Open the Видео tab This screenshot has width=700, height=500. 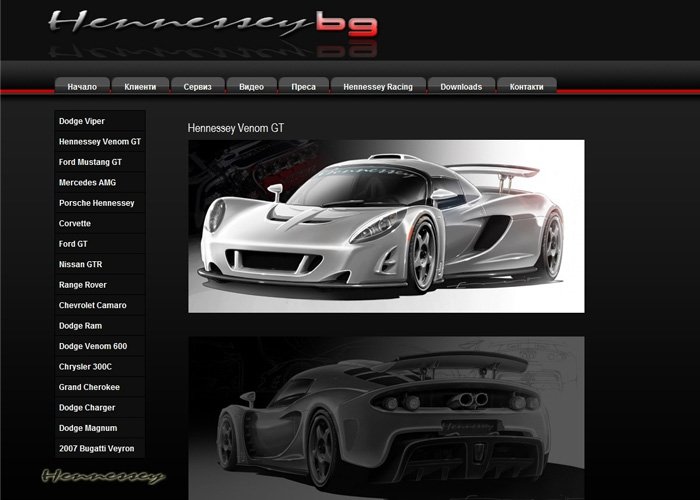pyautogui.click(x=252, y=87)
